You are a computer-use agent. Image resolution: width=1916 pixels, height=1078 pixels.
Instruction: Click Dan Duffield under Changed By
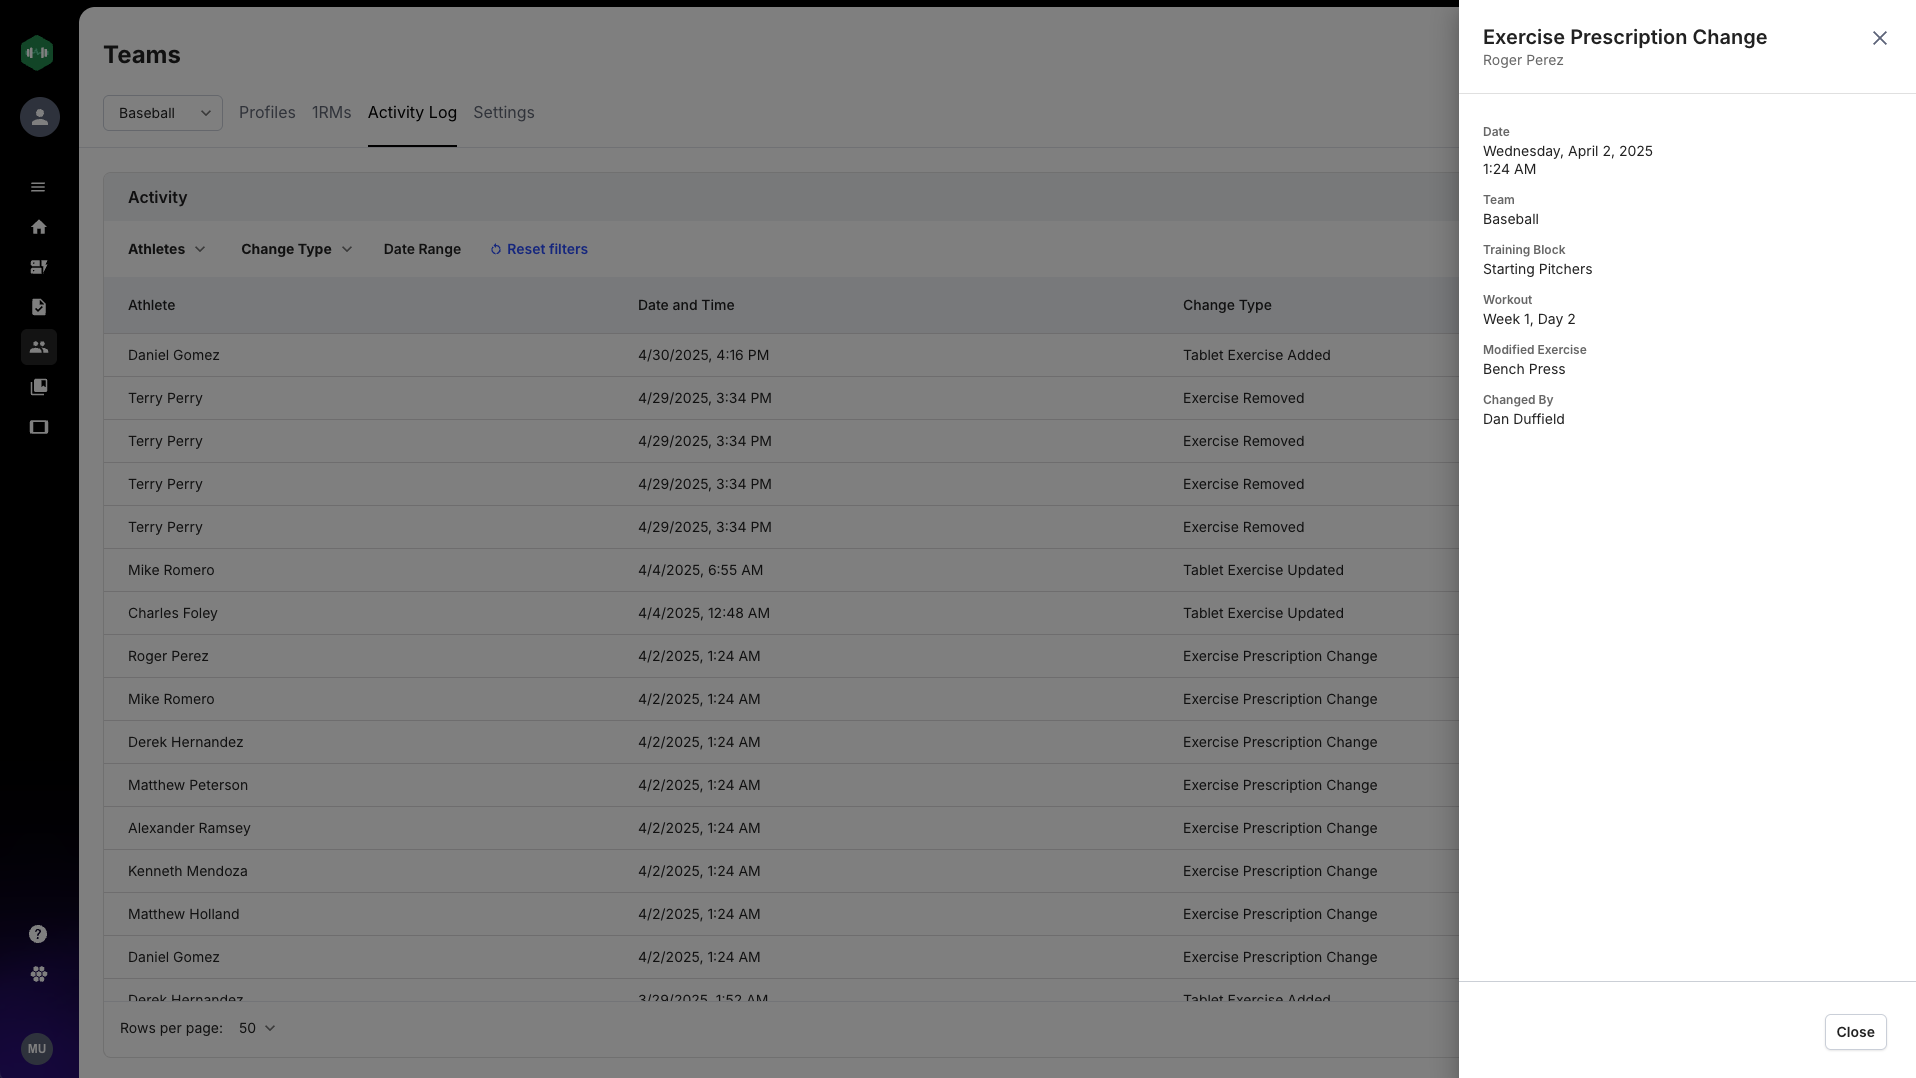(1523, 419)
